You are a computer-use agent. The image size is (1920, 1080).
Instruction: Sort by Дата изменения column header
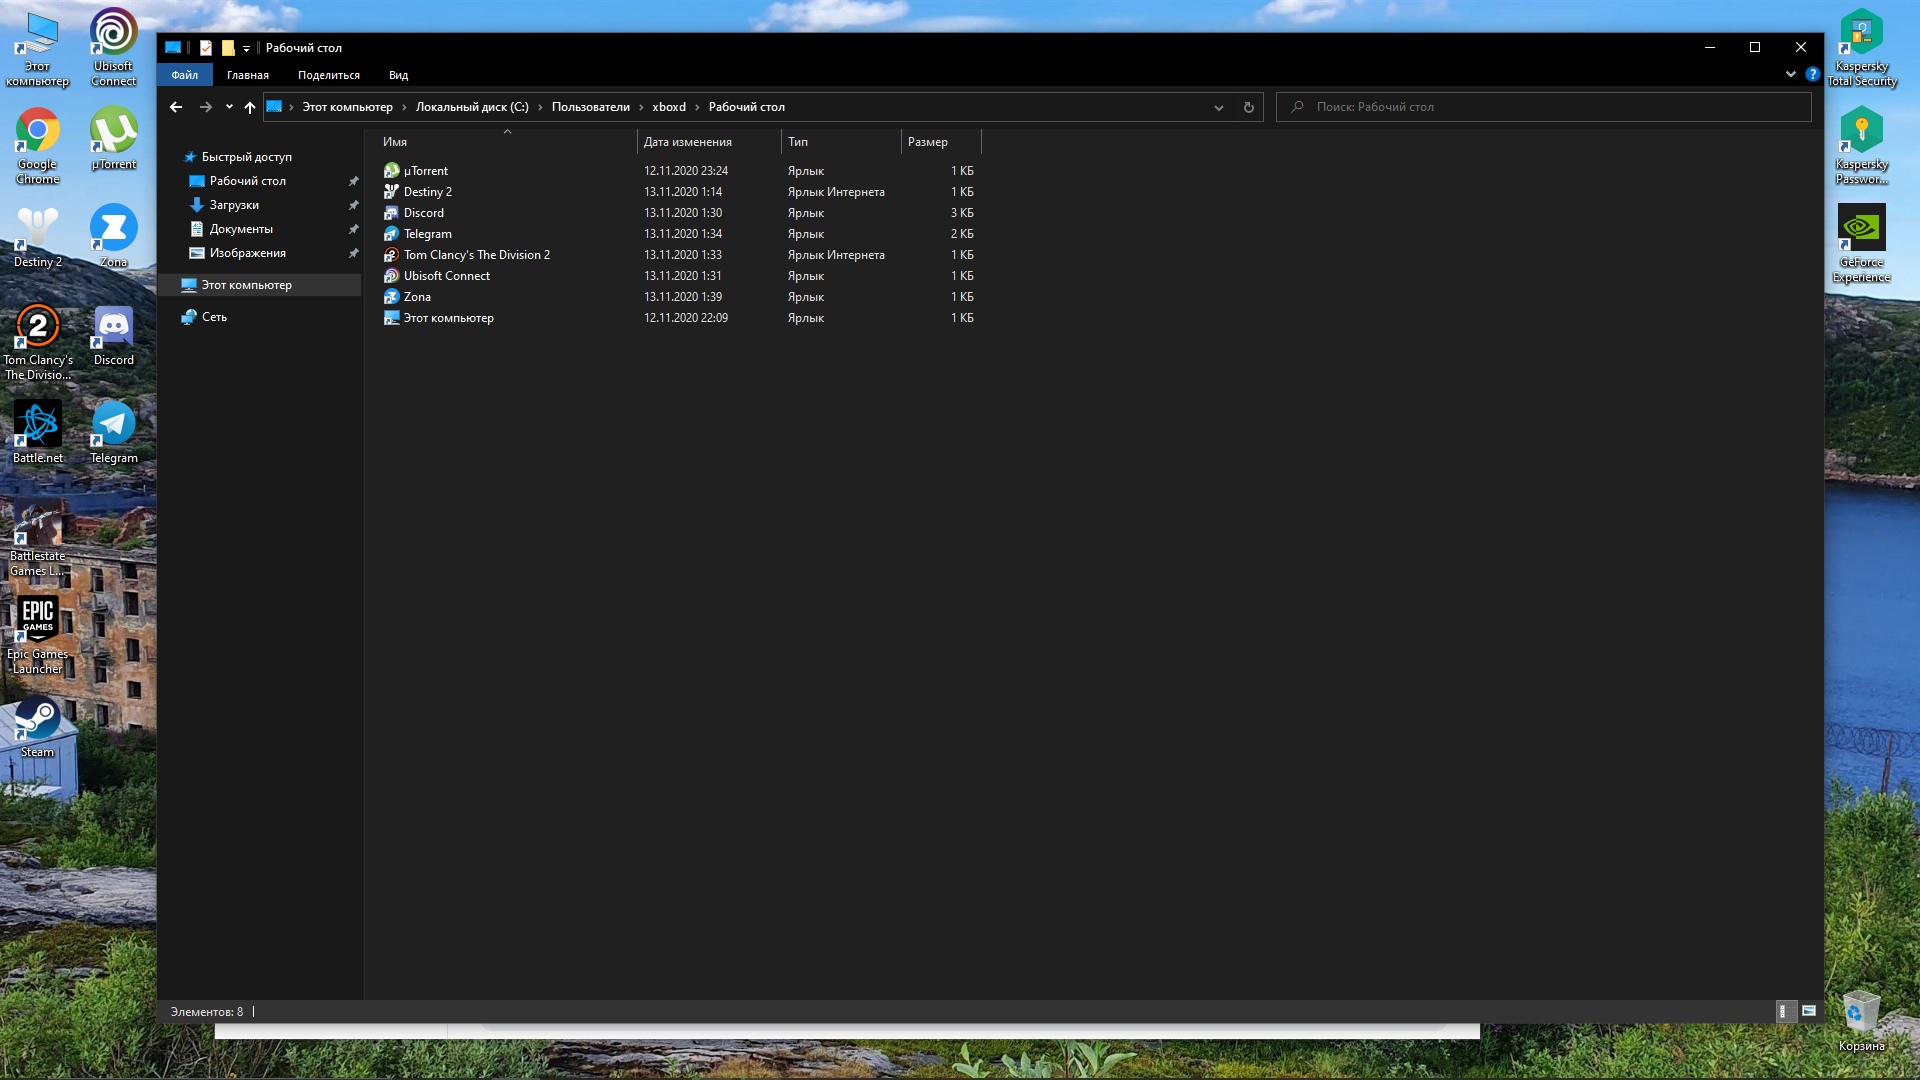[x=709, y=142]
